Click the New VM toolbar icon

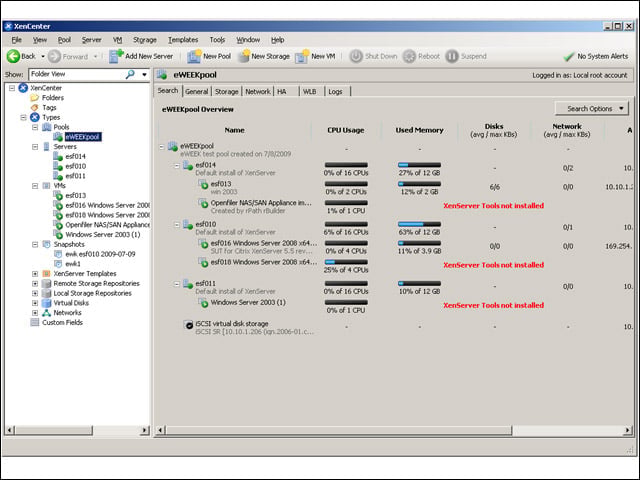(x=302, y=56)
